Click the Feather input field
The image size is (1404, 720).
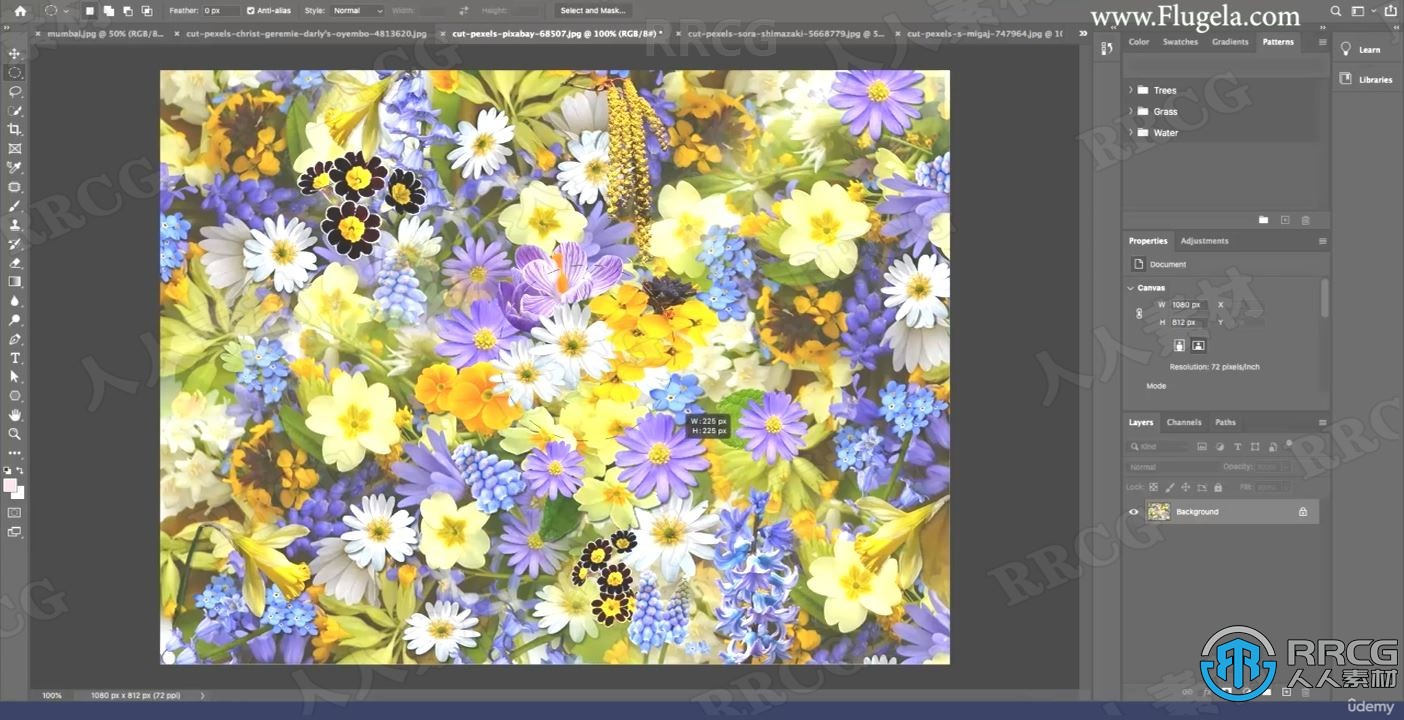coord(220,10)
